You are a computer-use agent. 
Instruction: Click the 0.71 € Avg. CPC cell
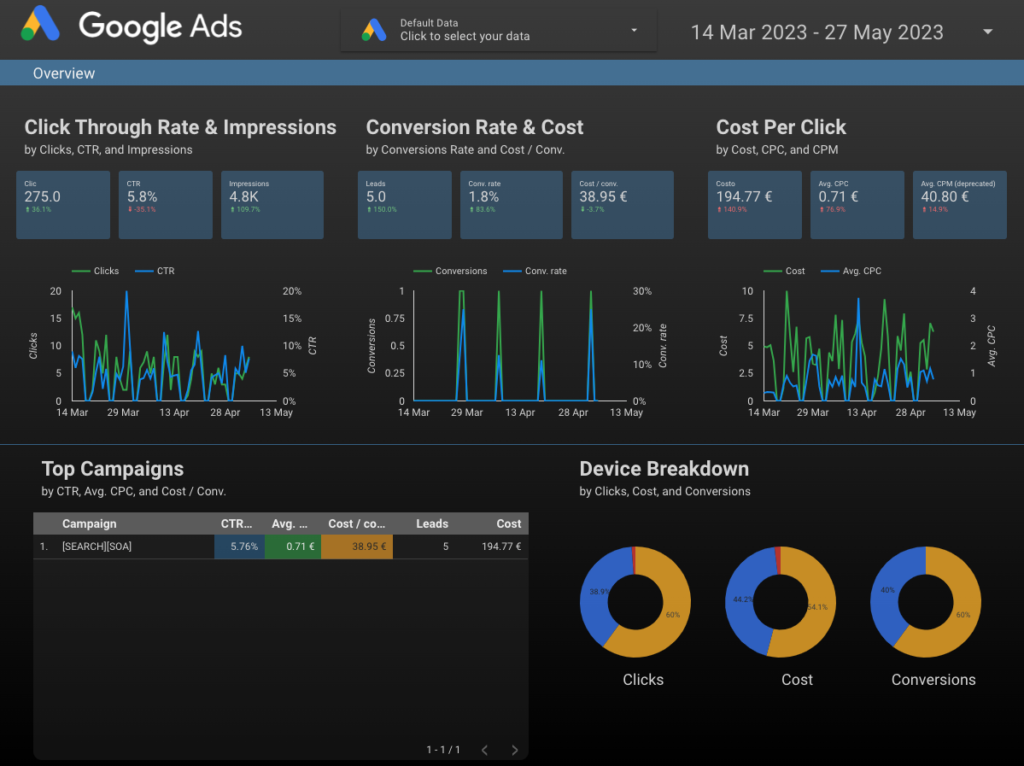(293, 547)
